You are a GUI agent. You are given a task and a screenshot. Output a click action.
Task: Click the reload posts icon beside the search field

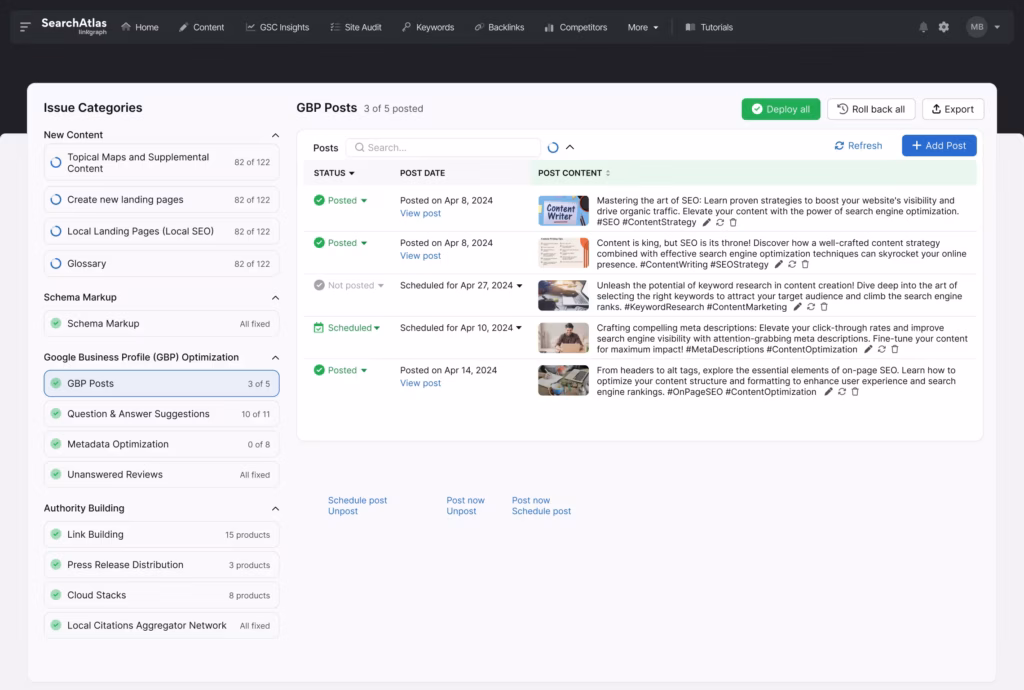[x=554, y=145]
